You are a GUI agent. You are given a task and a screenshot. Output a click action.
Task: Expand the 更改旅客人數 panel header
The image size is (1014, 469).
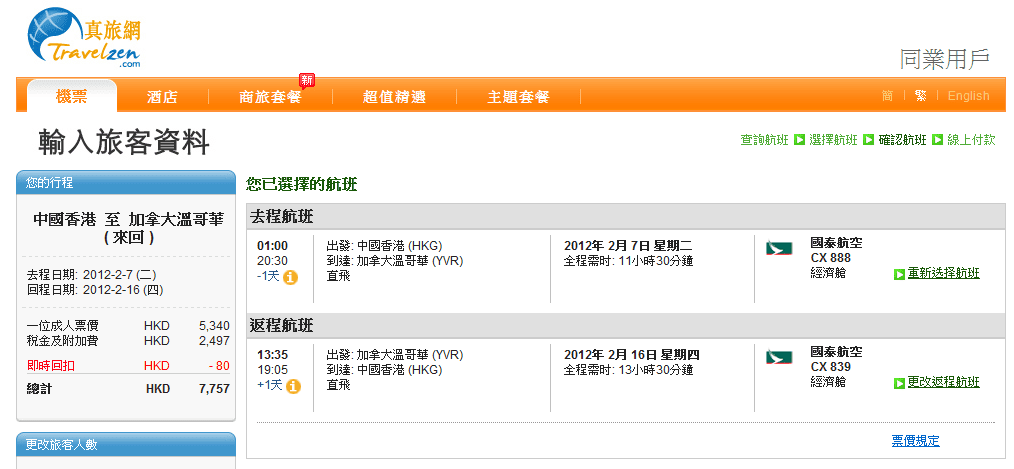126,444
